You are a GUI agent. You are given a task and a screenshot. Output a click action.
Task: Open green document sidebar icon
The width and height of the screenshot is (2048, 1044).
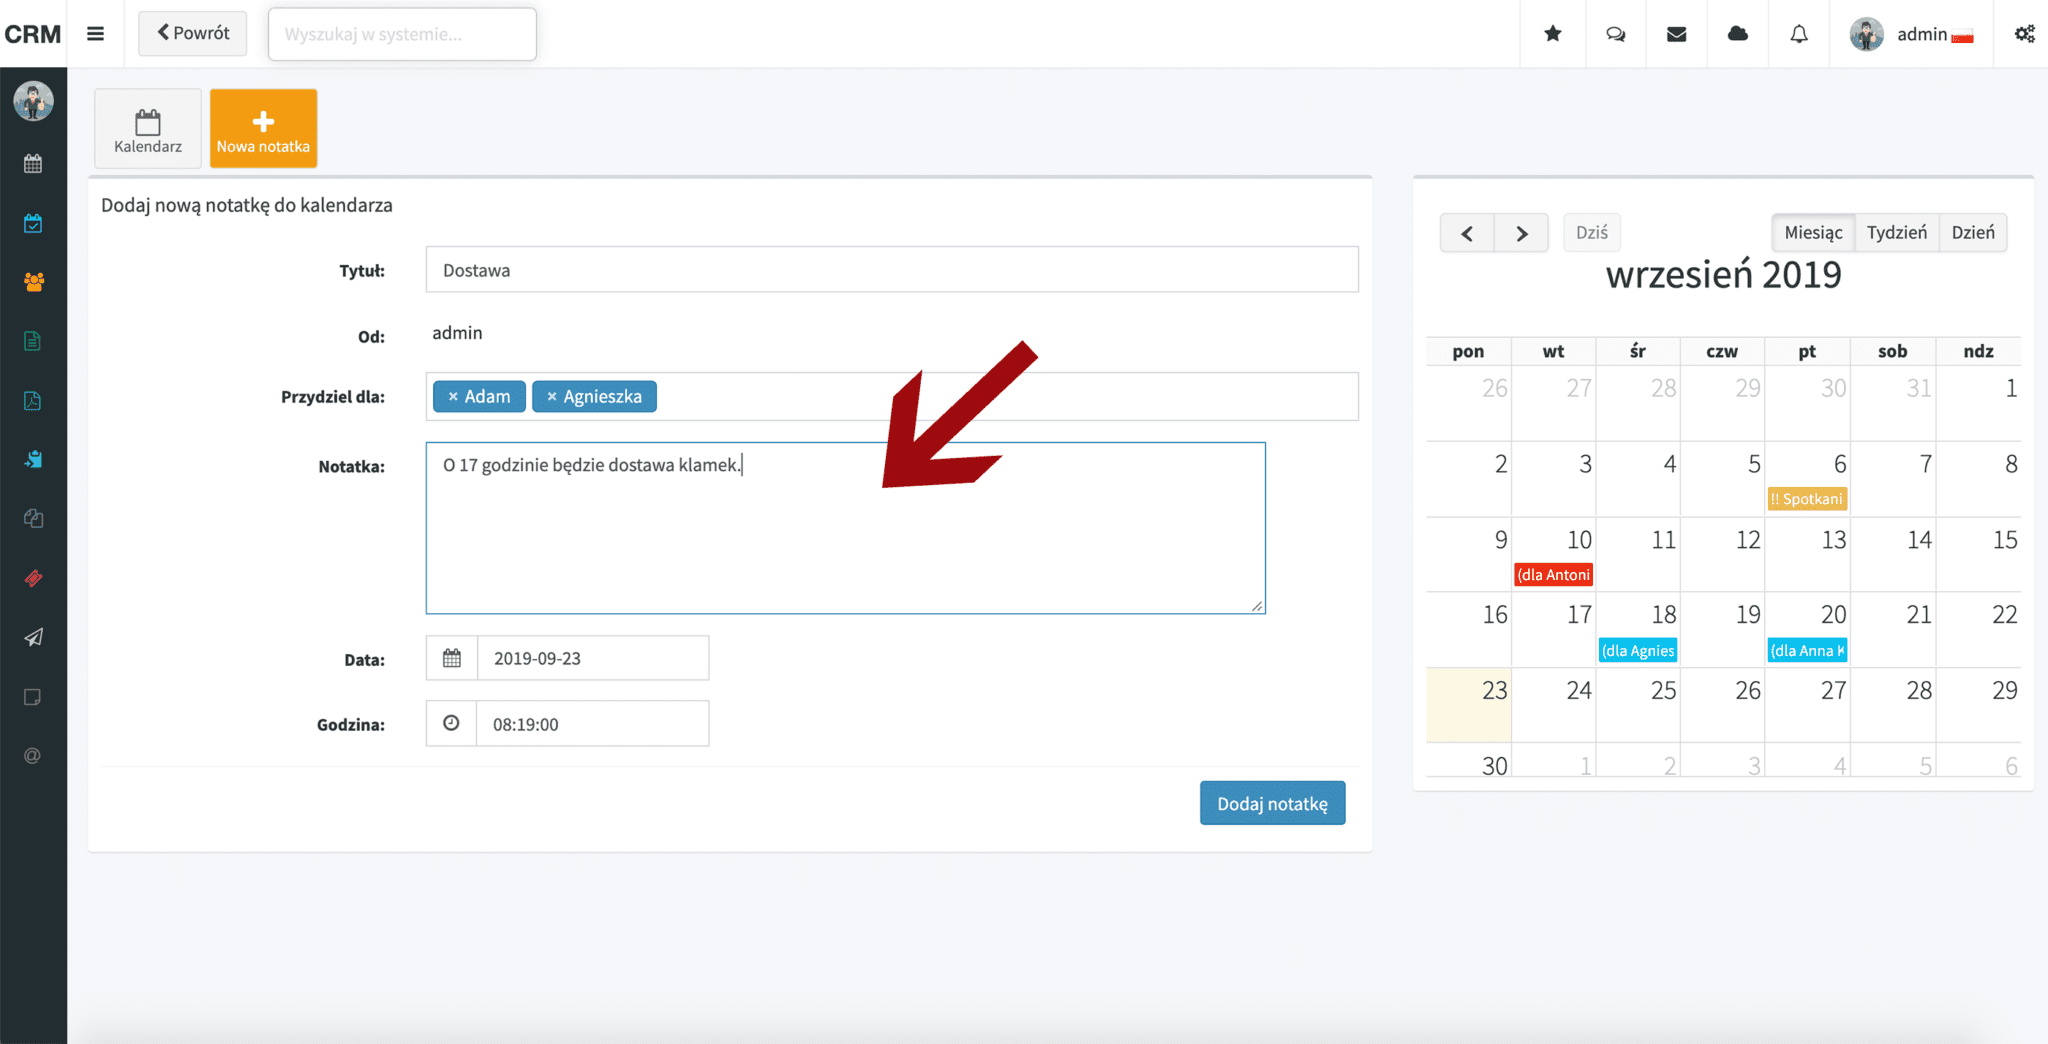point(33,341)
